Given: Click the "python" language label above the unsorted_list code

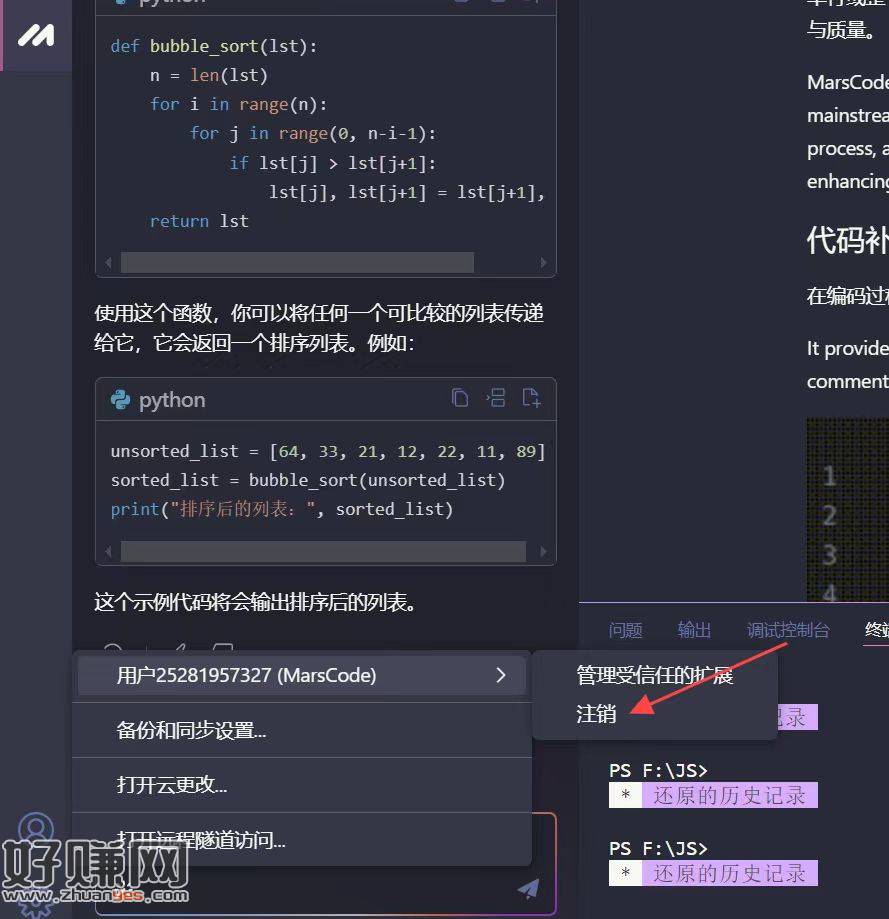Looking at the screenshot, I should tap(172, 400).
